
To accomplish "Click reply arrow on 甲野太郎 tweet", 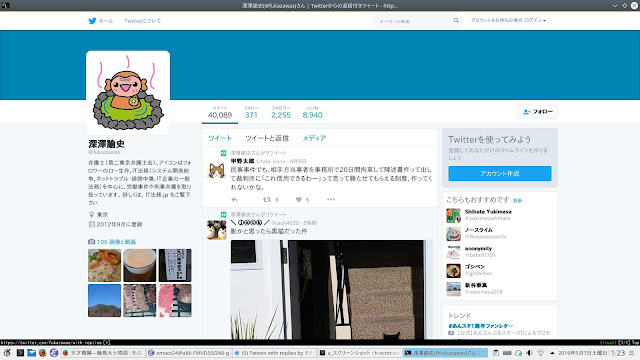I will pos(234,199).
